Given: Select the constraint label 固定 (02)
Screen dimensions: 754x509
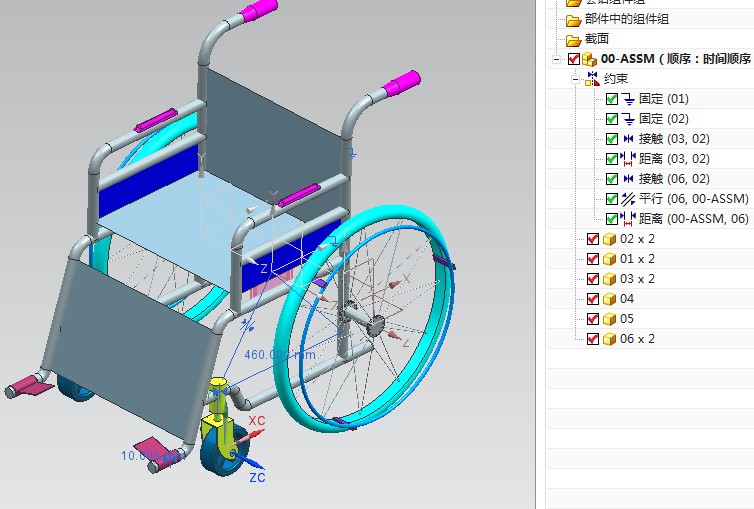Looking at the screenshot, I should (664, 119).
